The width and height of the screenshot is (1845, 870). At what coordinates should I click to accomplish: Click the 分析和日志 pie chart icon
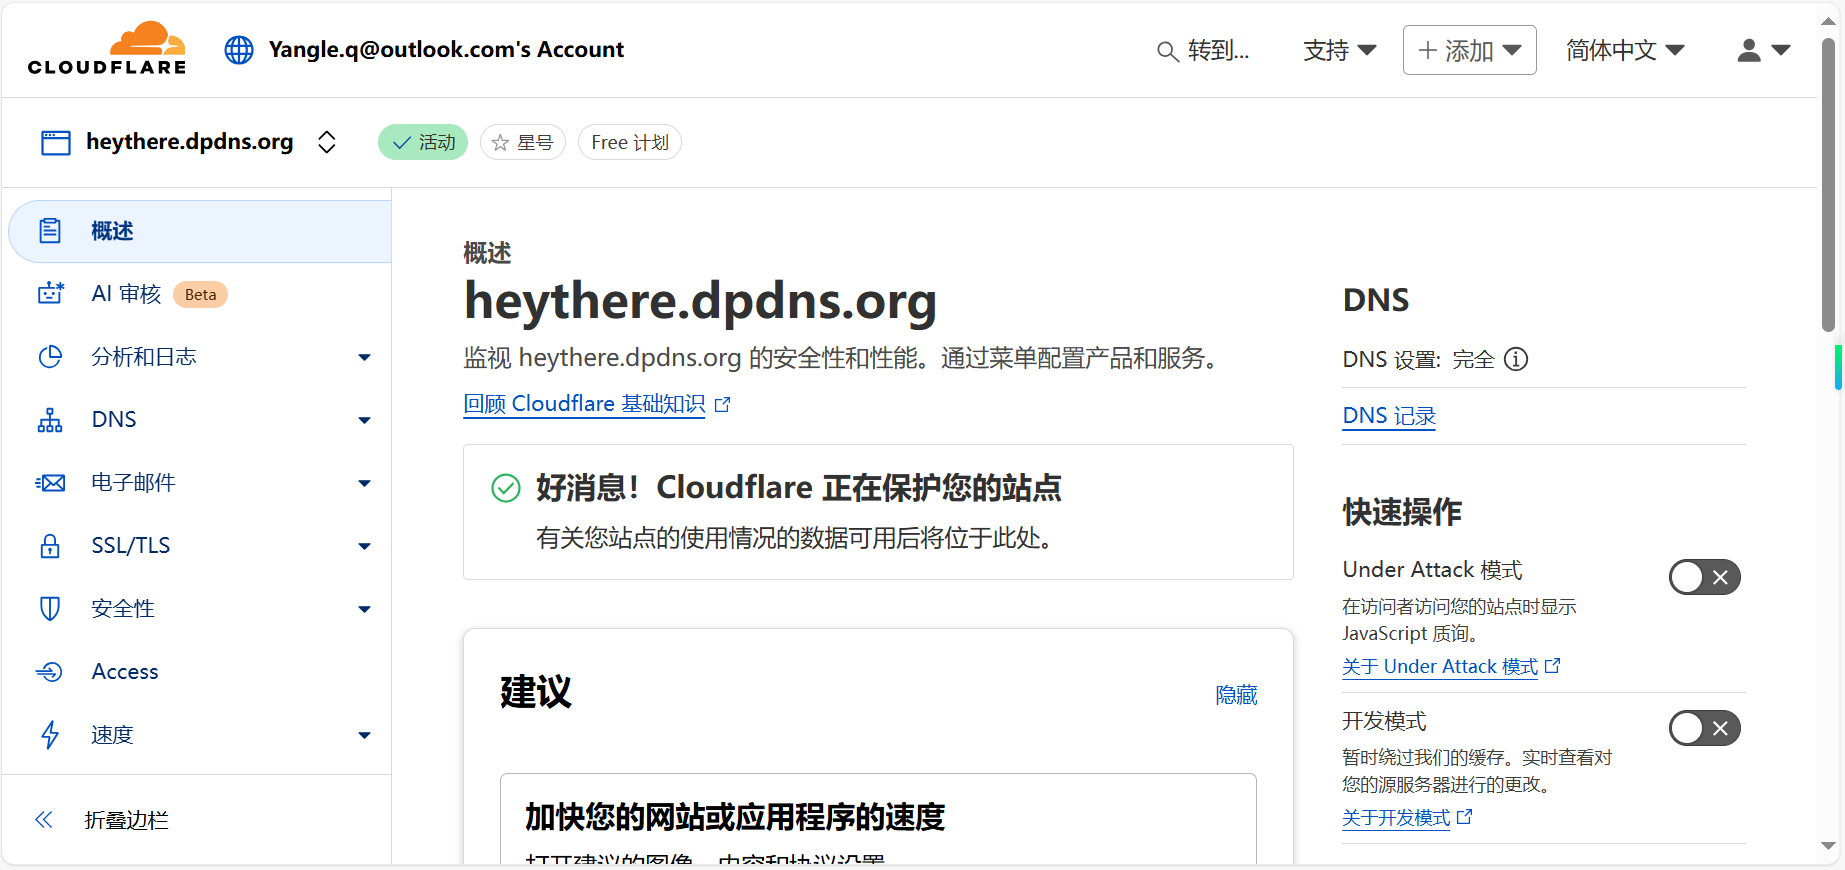[x=50, y=357]
